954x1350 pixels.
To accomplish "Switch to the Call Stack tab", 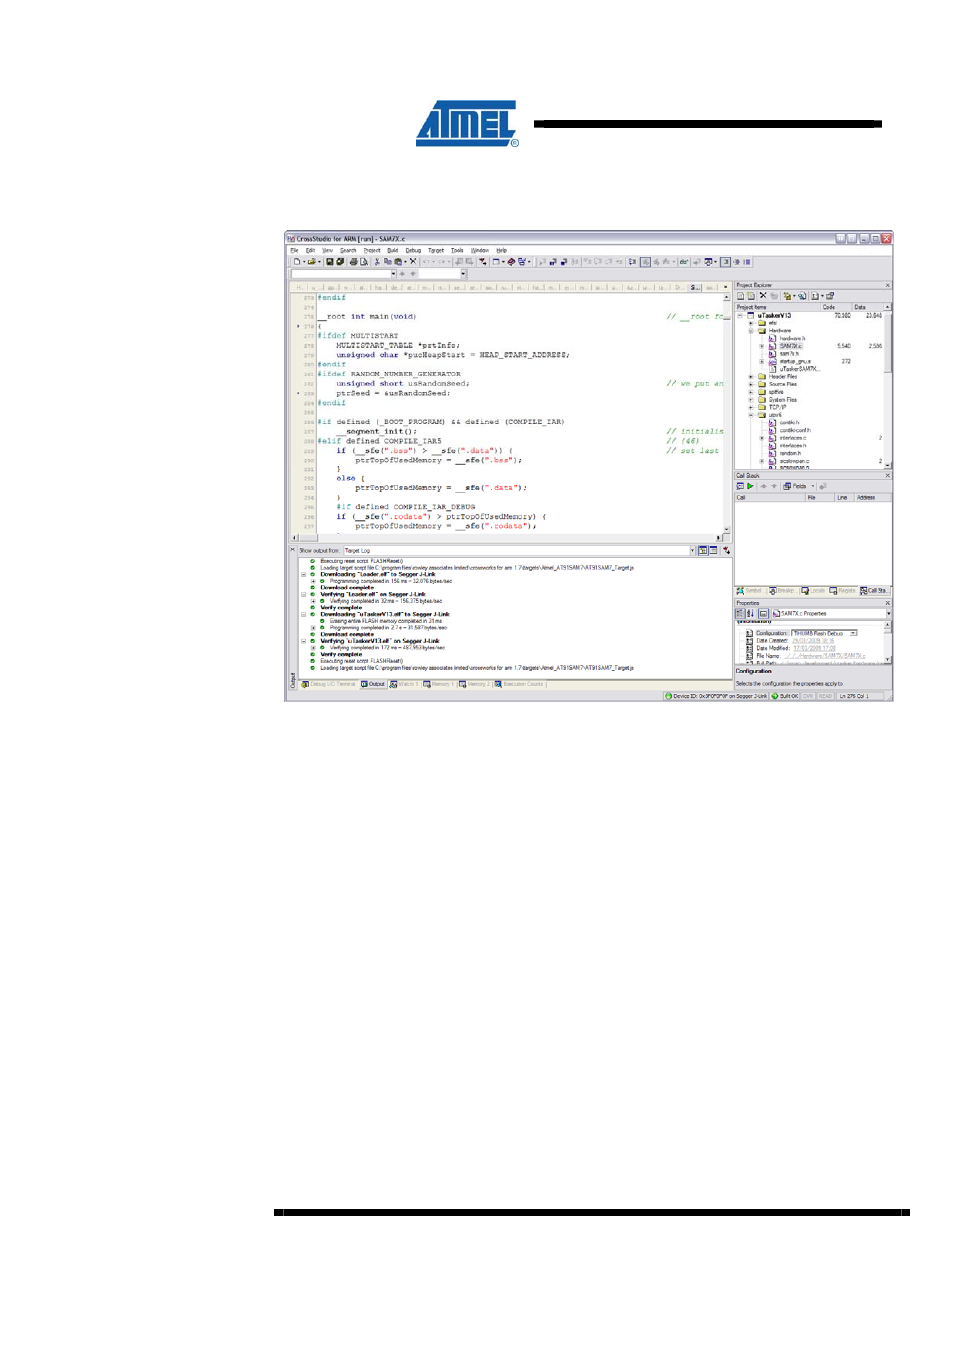I will [x=874, y=591].
